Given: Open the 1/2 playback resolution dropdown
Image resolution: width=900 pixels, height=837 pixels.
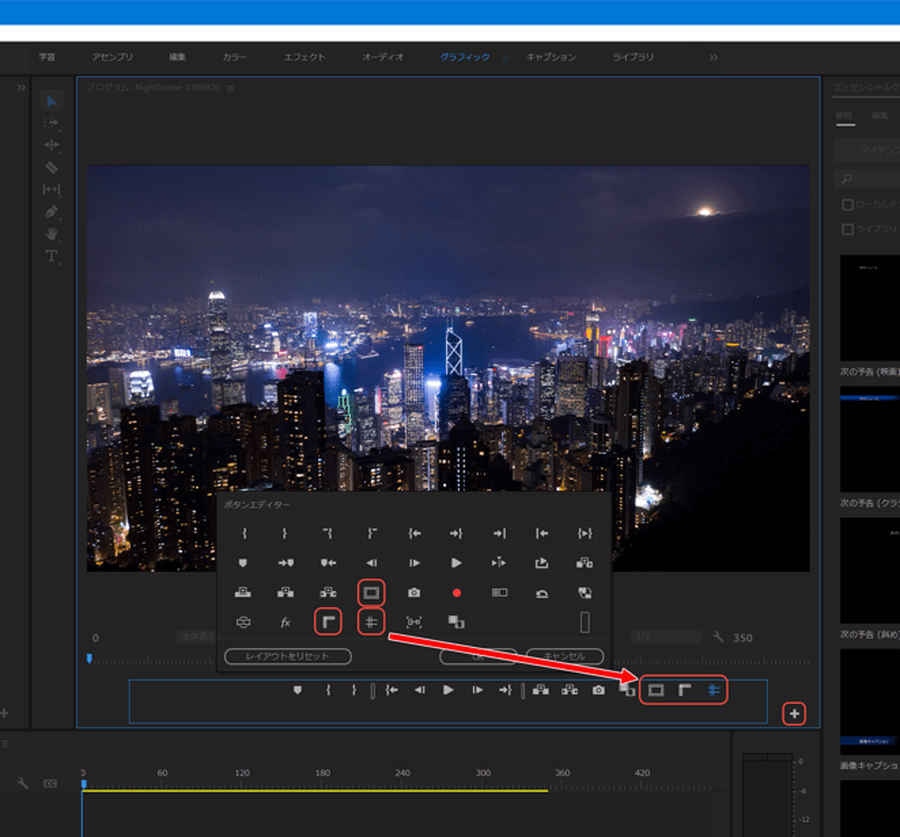Looking at the screenshot, I should (x=666, y=637).
